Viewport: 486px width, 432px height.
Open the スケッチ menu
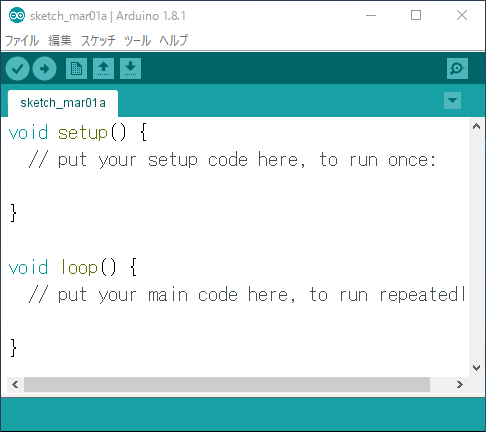[x=98, y=41]
